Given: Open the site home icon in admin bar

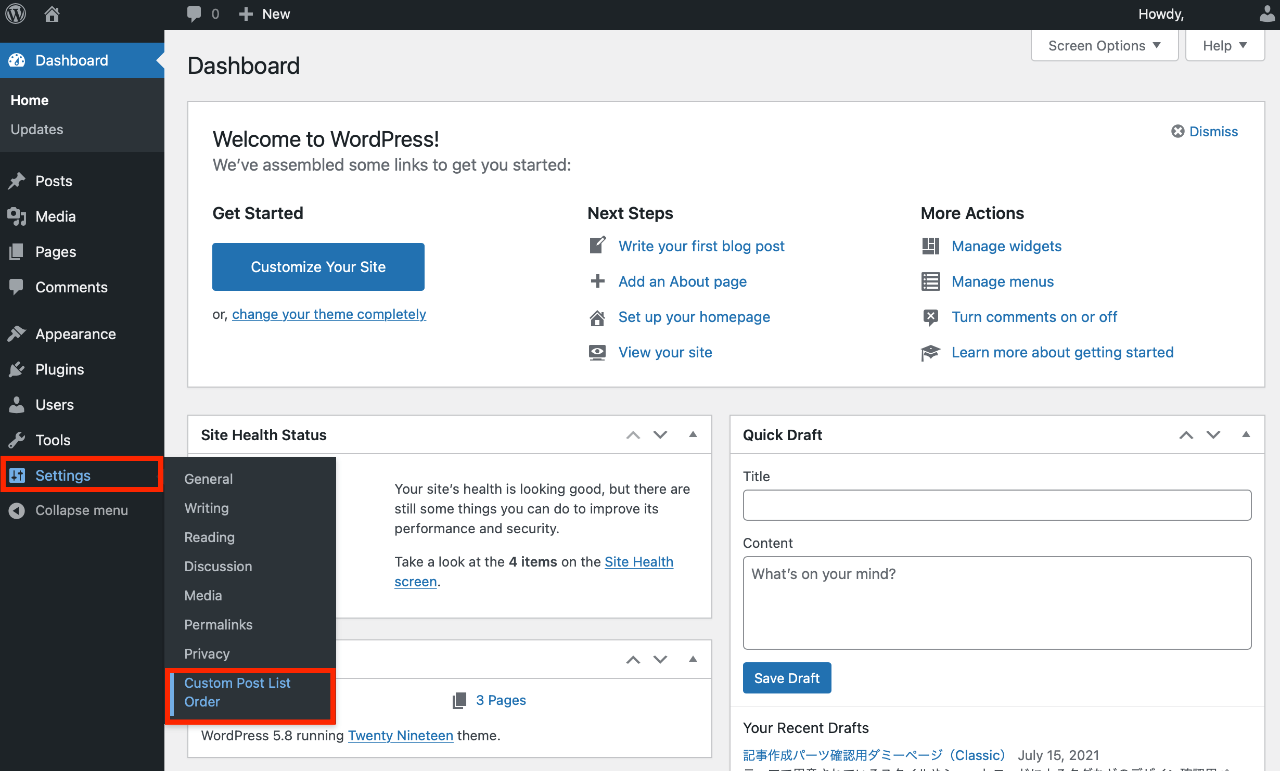Looking at the screenshot, I should click(52, 14).
